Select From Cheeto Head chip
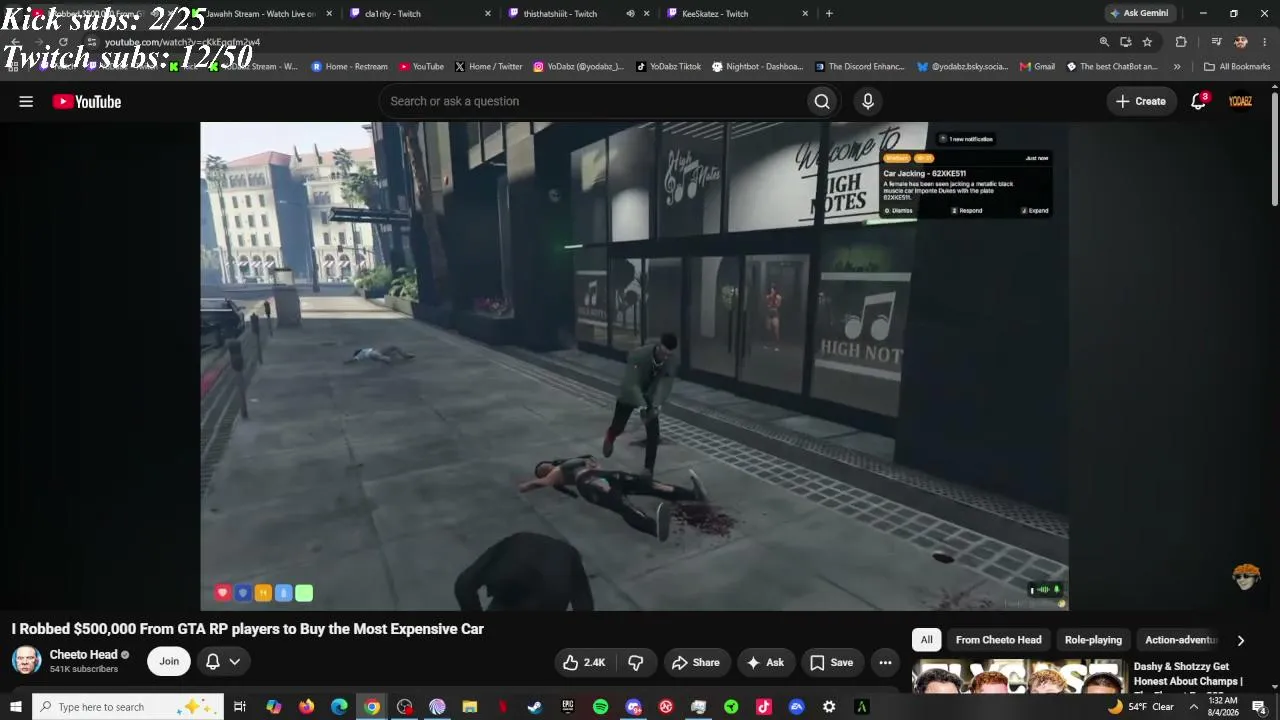Image resolution: width=1280 pixels, height=720 pixels. [998, 640]
